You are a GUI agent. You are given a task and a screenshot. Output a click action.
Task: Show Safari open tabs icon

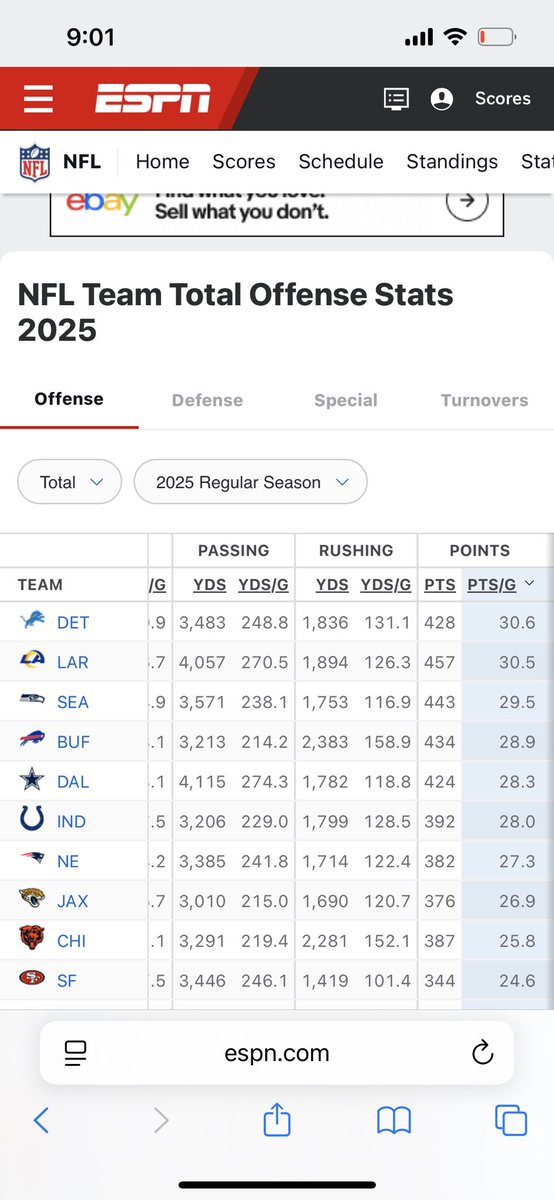pos(511,1121)
